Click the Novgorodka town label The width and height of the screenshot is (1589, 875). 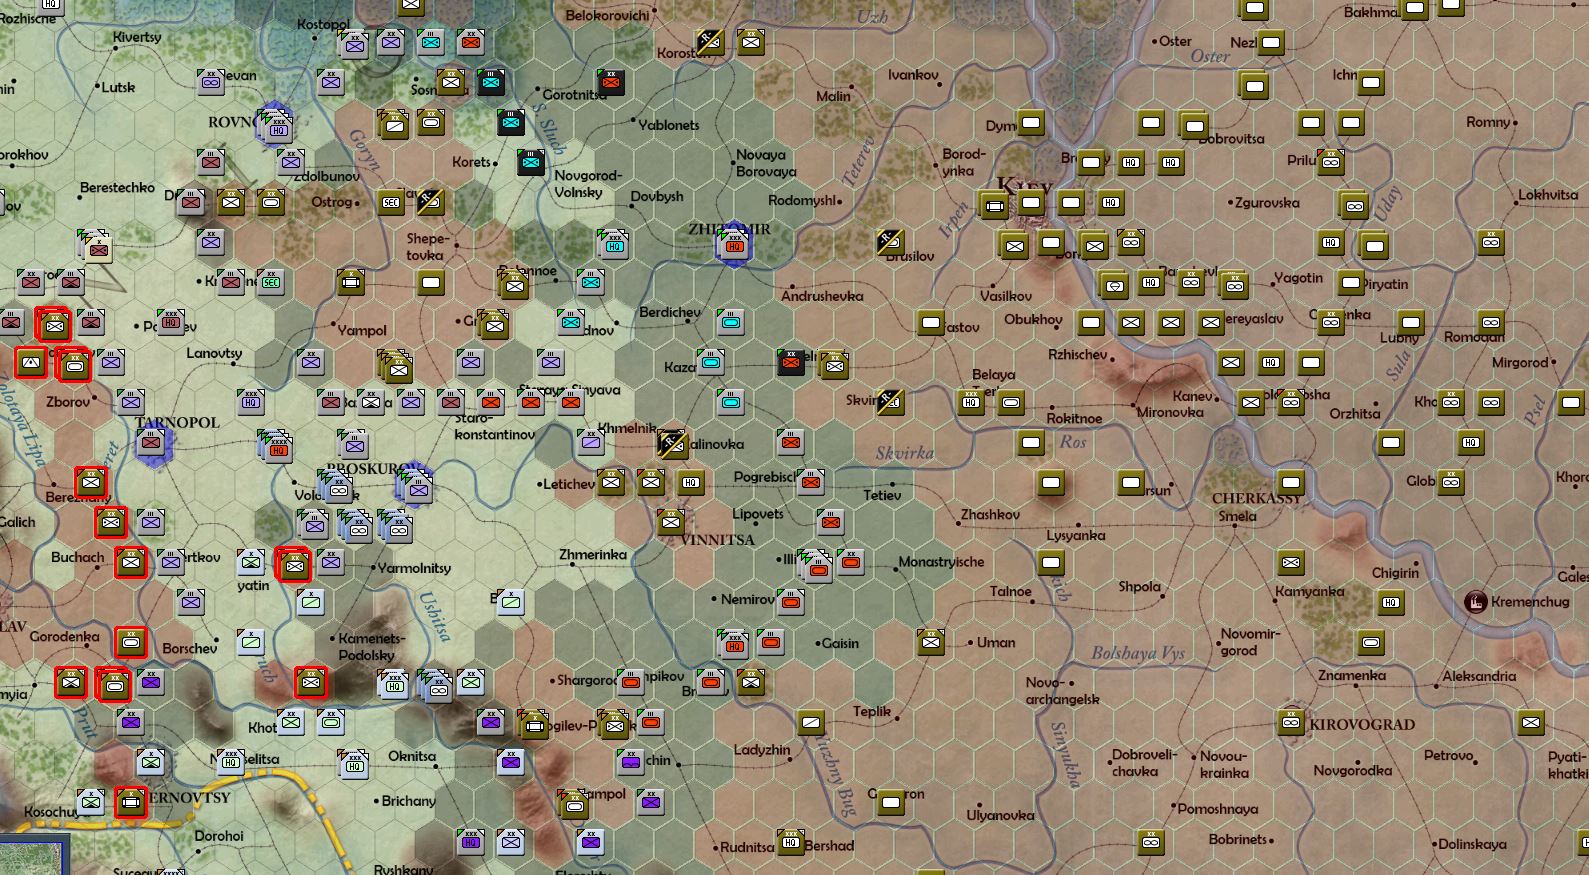pos(1353,770)
